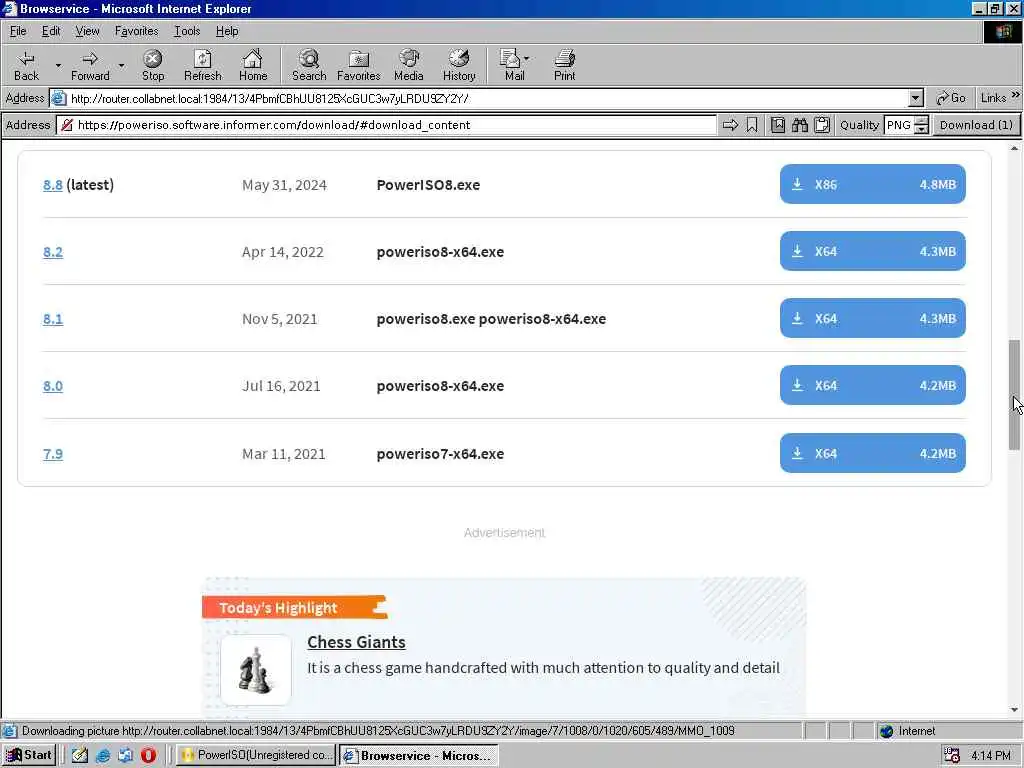Click the poweriso7-x64.exe filename text
This screenshot has width=1024, height=768.
(x=440, y=454)
